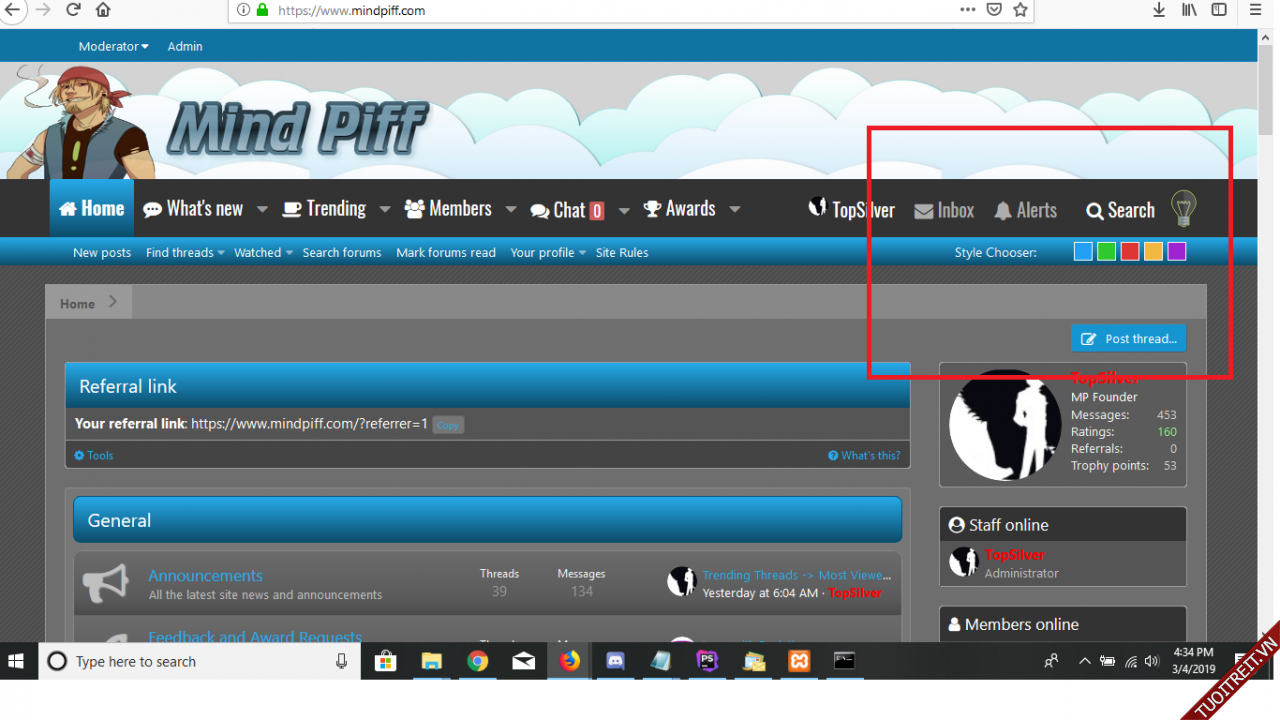Expand the Moderator dropdown menu
This screenshot has height=720, width=1280.
(113, 46)
